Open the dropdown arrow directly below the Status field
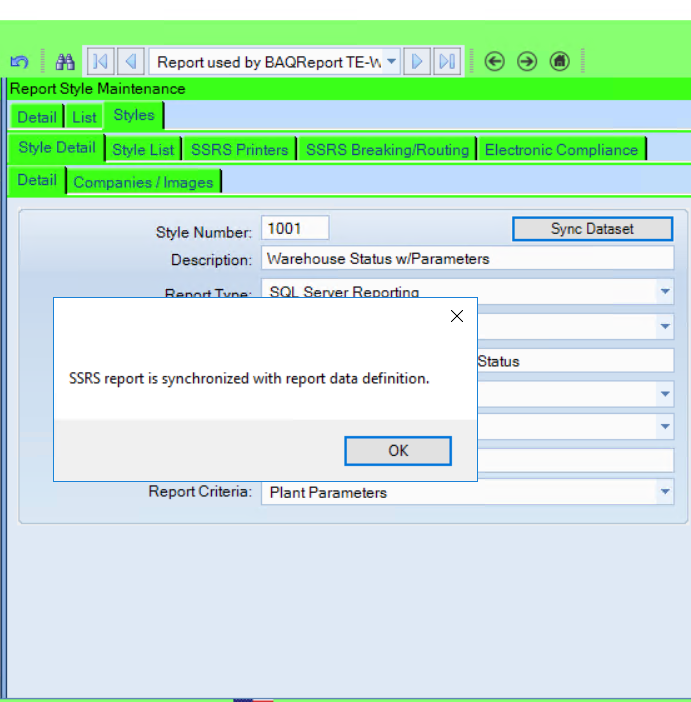Screen dimensions: 691x702 coord(665,394)
